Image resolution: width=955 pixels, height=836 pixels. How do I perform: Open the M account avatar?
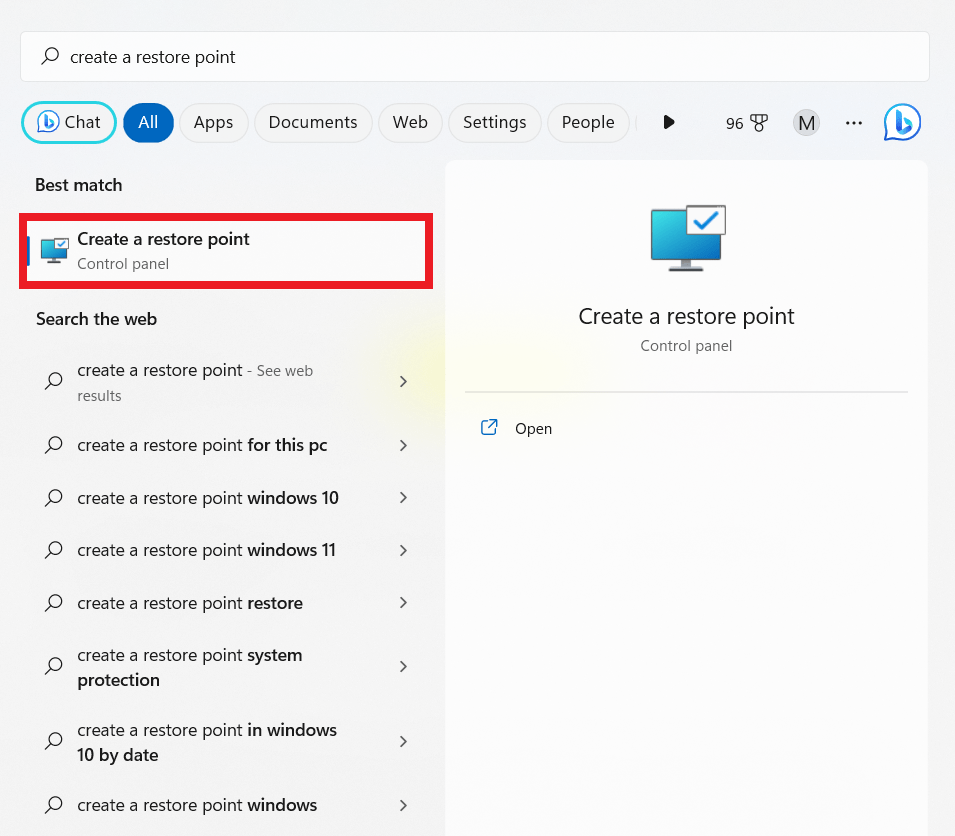[x=806, y=122]
